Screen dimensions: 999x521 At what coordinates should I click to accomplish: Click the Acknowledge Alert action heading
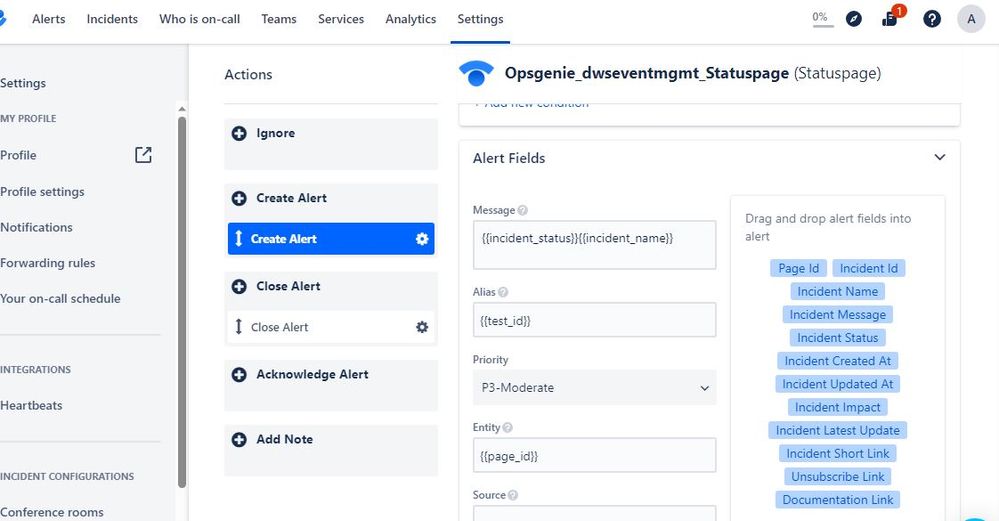click(x=312, y=375)
